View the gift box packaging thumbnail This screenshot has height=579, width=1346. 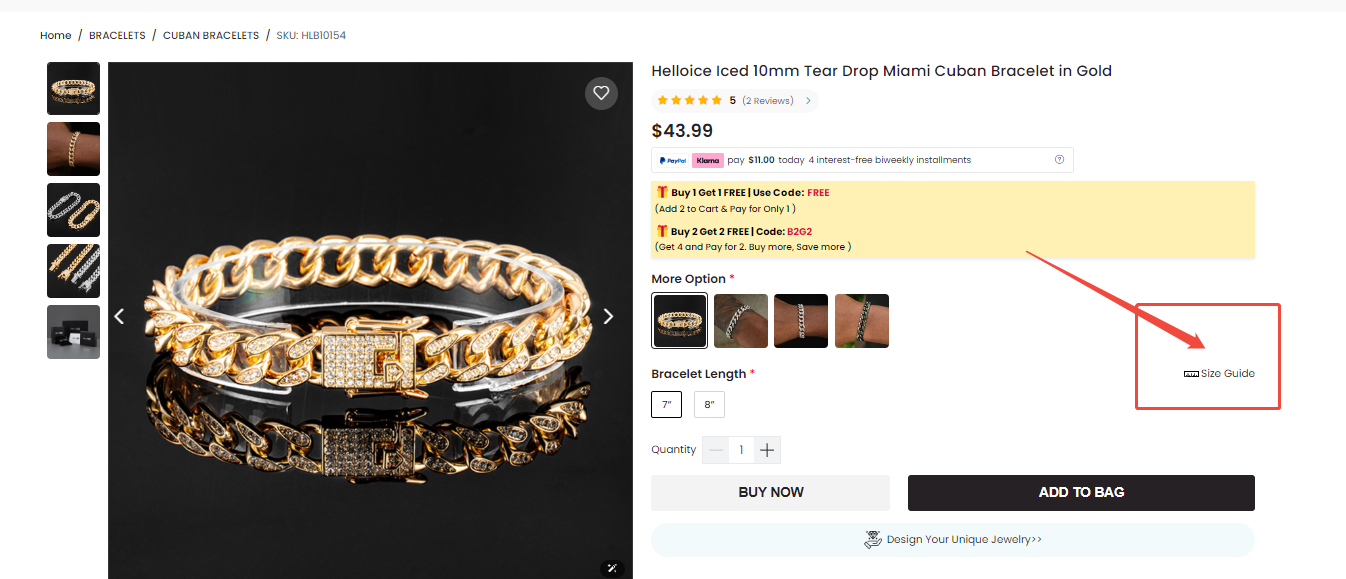point(74,332)
